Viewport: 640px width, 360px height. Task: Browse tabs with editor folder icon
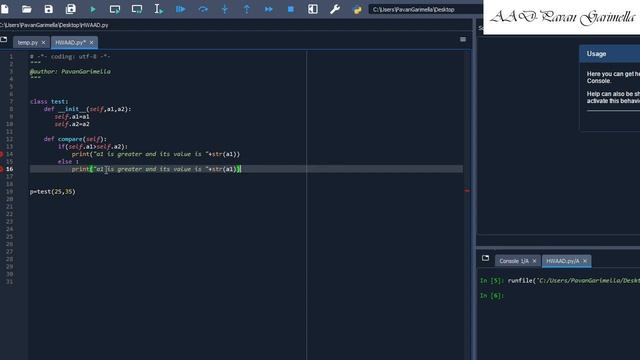coord(4,39)
